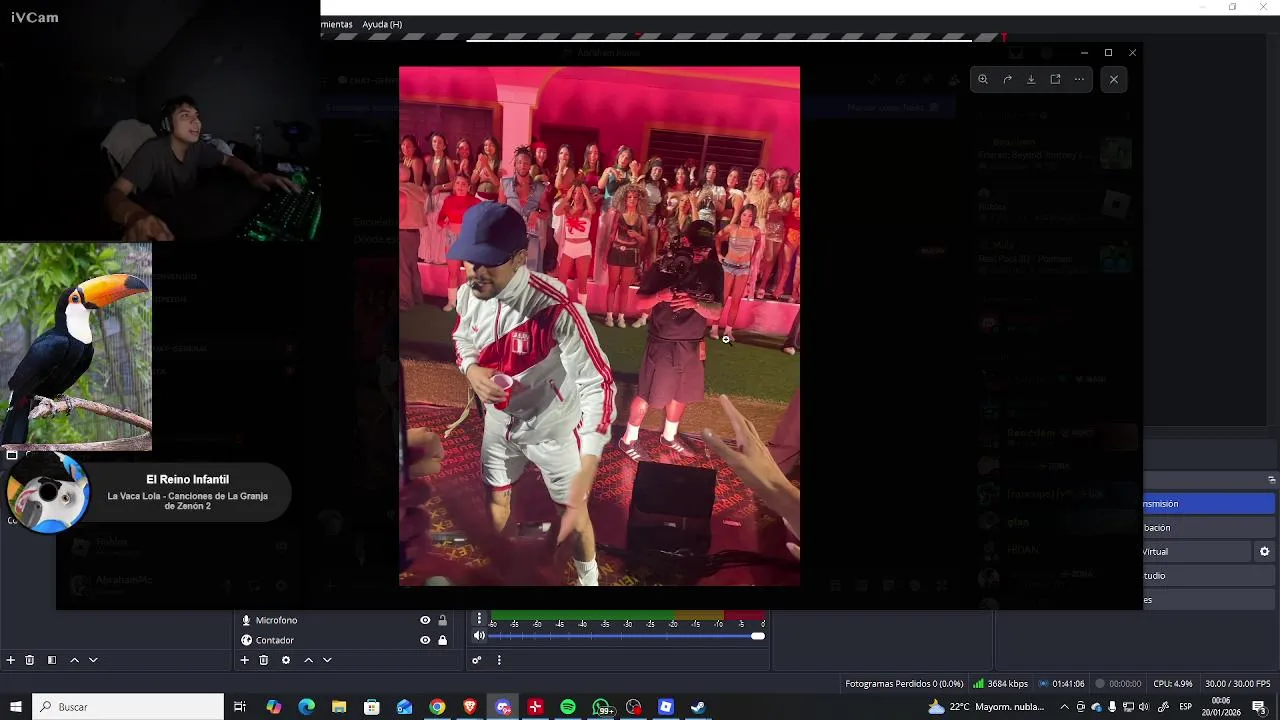Select the Microfono source row
The image size is (1280, 720).
(x=345, y=620)
